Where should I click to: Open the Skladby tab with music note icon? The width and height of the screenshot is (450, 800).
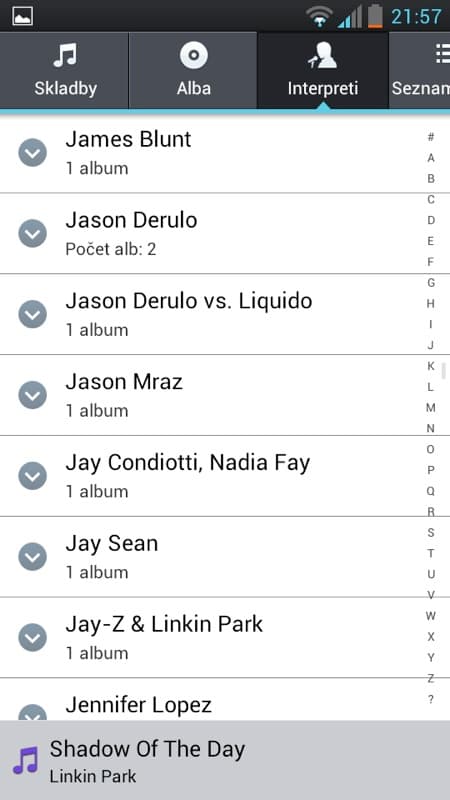pos(64,70)
